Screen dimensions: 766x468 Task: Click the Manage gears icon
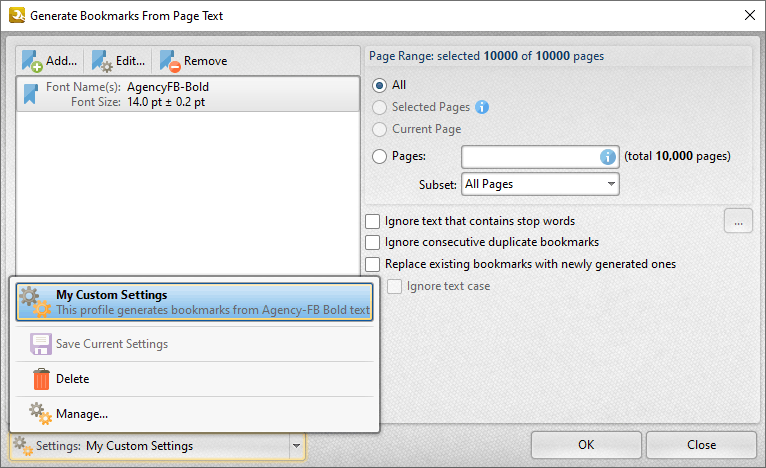(41, 414)
